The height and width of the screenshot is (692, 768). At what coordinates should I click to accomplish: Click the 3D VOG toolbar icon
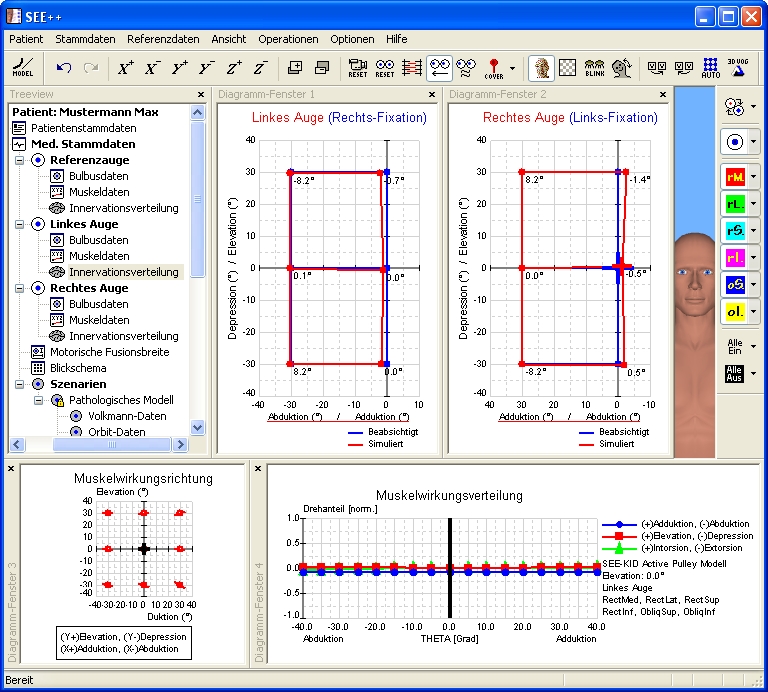738,66
